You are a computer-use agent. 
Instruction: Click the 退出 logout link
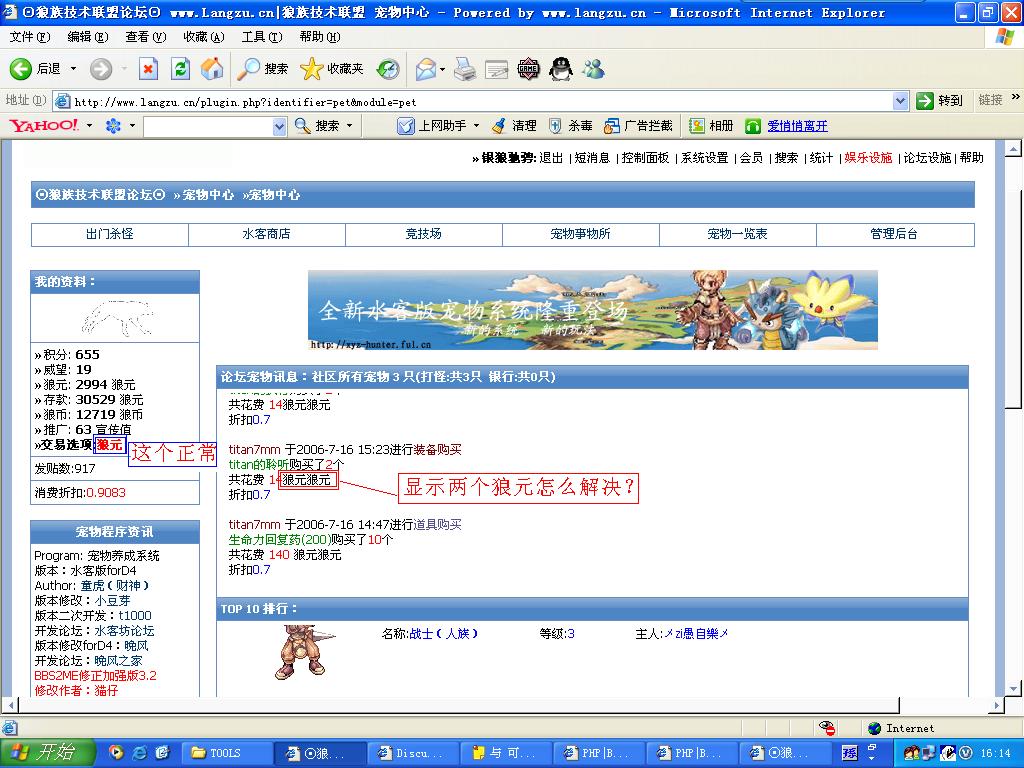pyautogui.click(x=551, y=157)
